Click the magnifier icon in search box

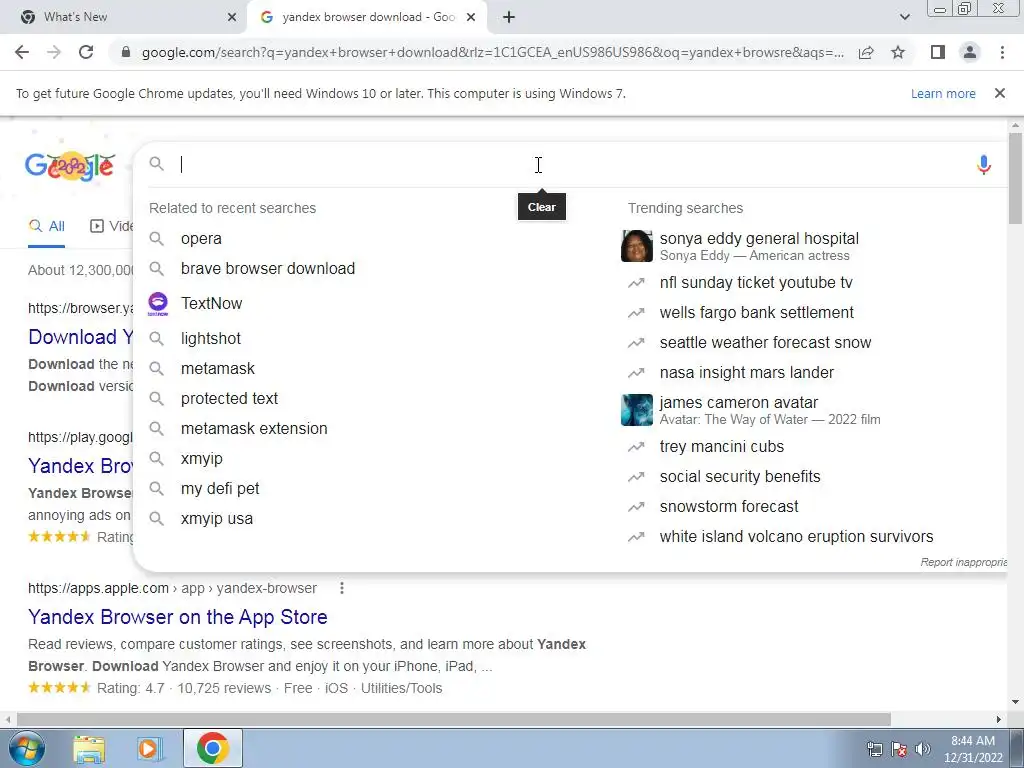(157, 164)
